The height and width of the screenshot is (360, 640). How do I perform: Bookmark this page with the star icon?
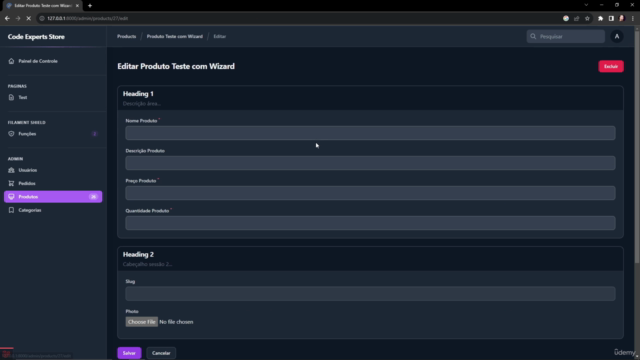click(587, 18)
